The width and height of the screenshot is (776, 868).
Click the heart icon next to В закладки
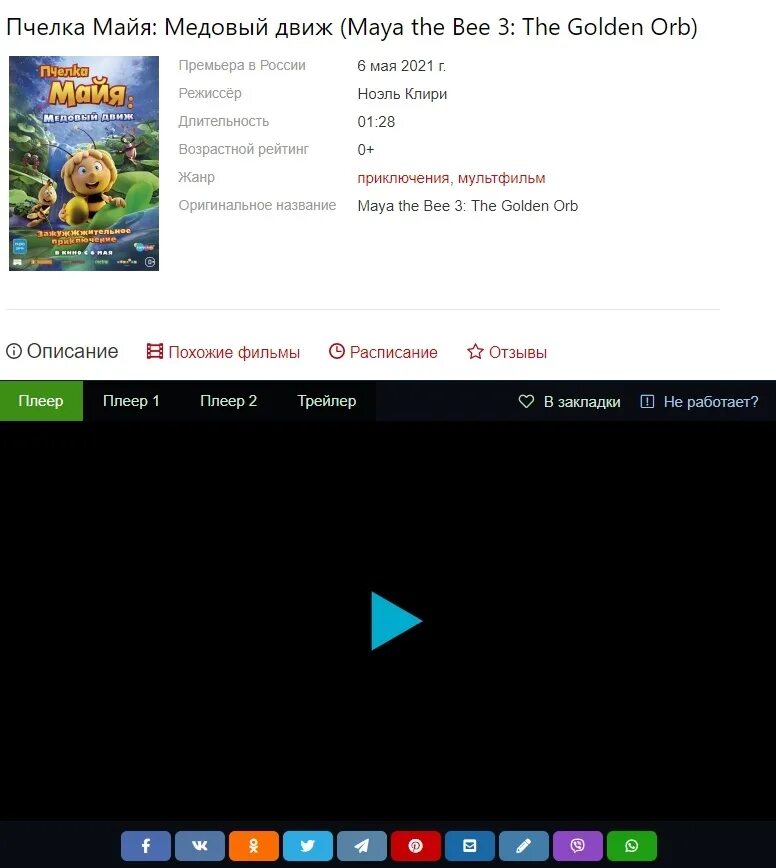click(526, 401)
